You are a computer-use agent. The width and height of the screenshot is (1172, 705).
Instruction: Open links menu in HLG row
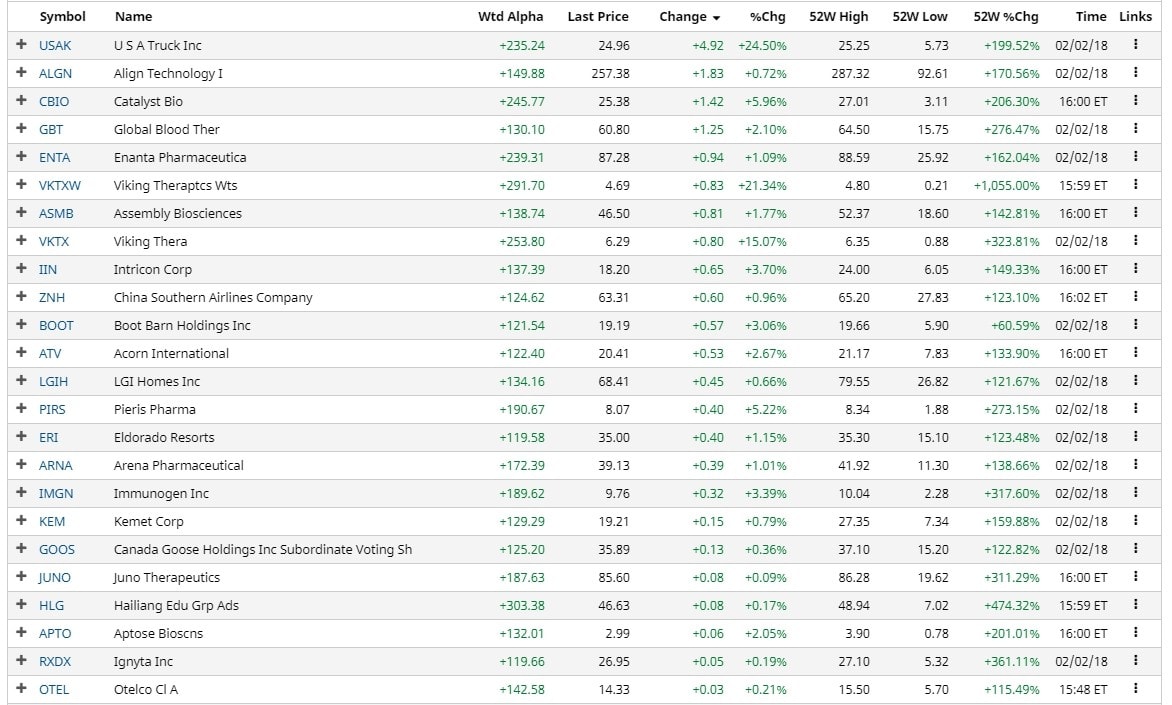click(1136, 605)
